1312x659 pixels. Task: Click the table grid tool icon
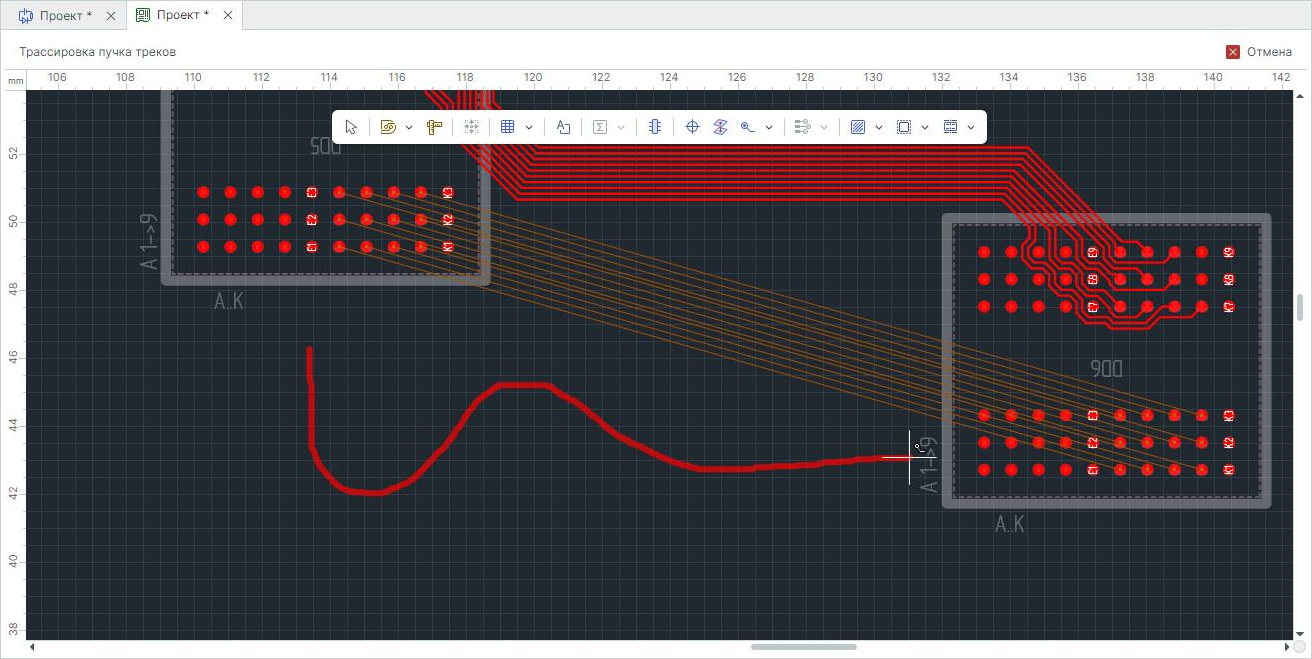507,127
